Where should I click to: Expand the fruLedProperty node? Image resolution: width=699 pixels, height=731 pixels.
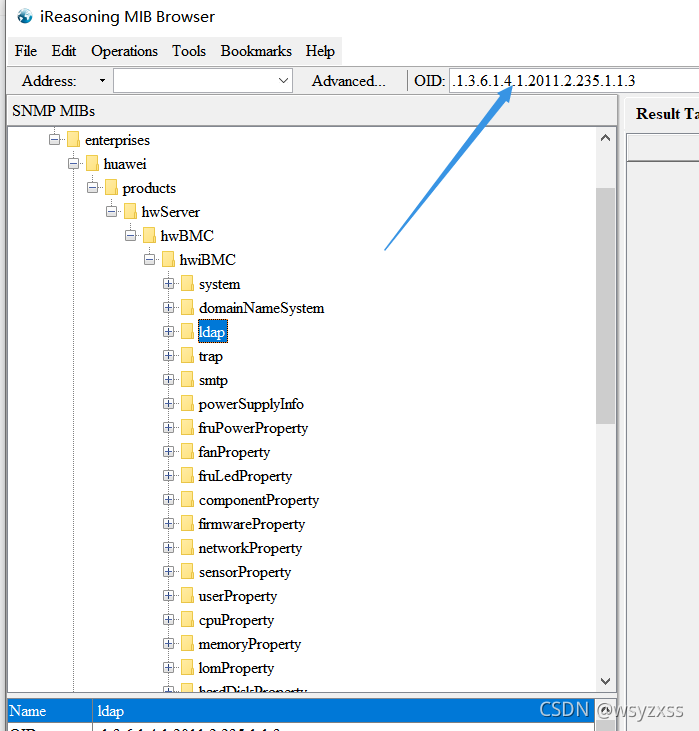click(168, 476)
